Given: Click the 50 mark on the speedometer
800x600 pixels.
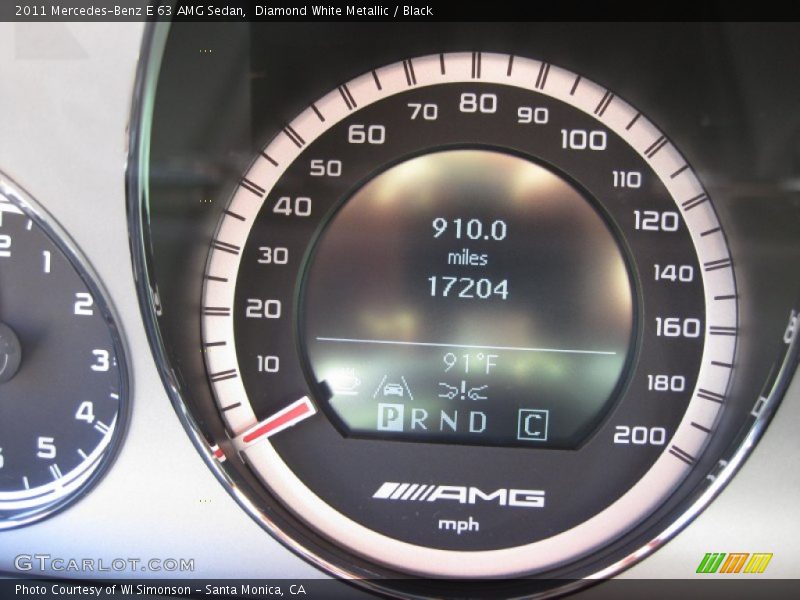Looking at the screenshot, I should coord(326,168).
